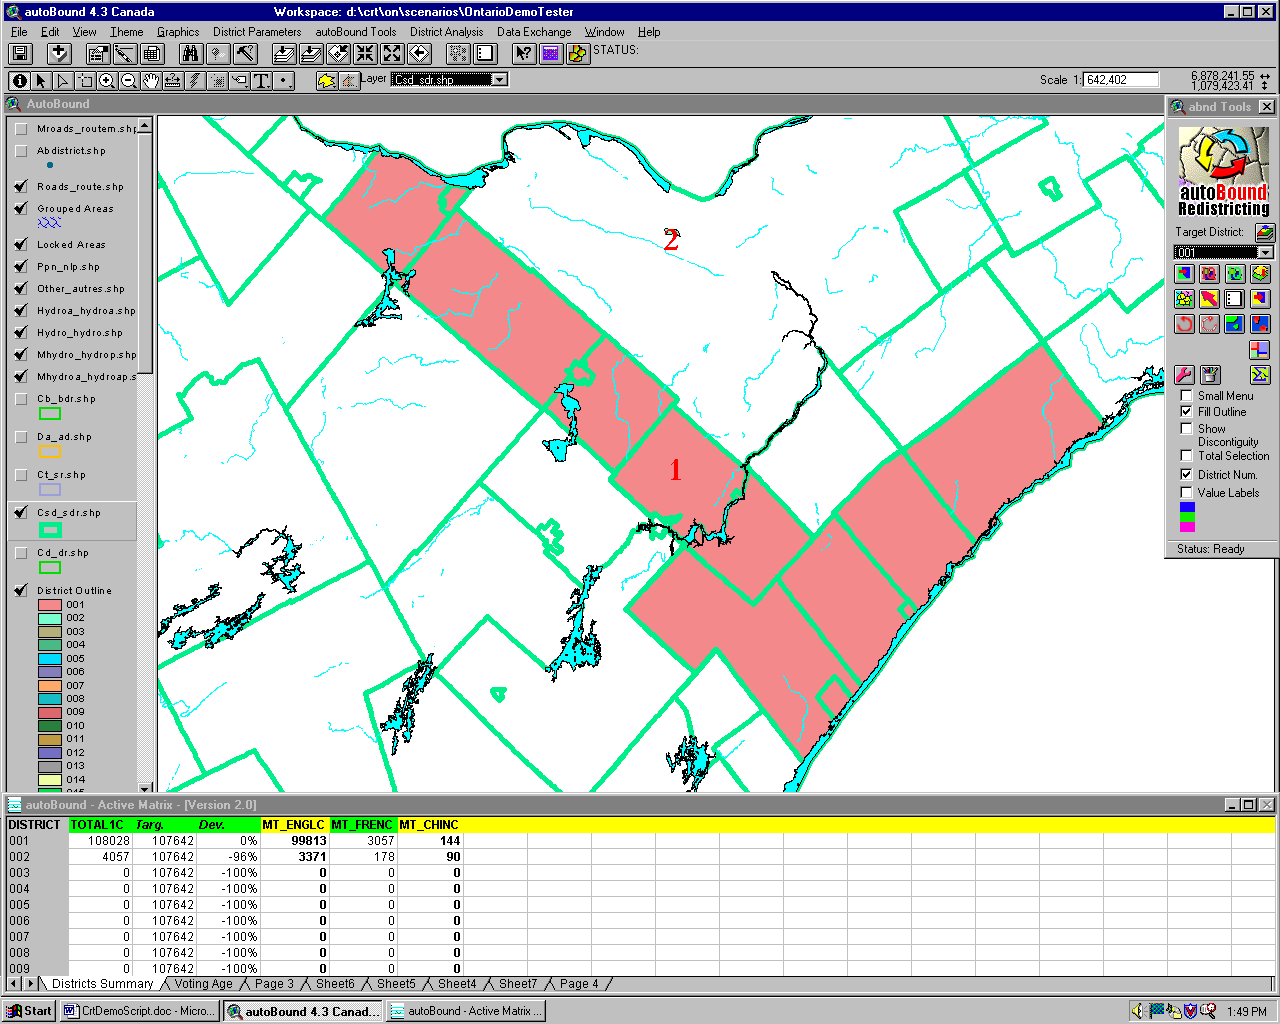This screenshot has width=1280, height=1024.
Task: Click the Save project toolbar icon
Action: pos(20,54)
